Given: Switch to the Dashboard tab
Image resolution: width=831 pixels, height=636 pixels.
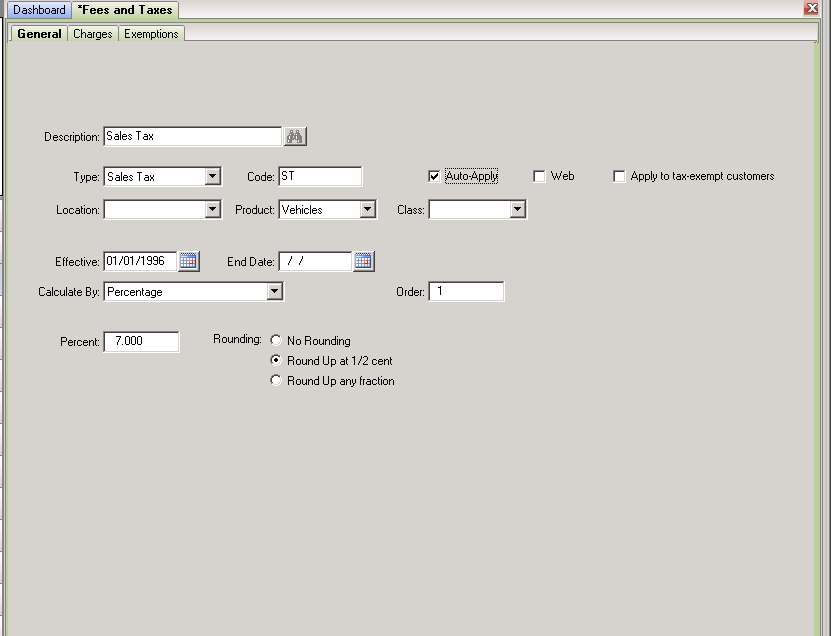Looking at the screenshot, I should click(x=39, y=10).
